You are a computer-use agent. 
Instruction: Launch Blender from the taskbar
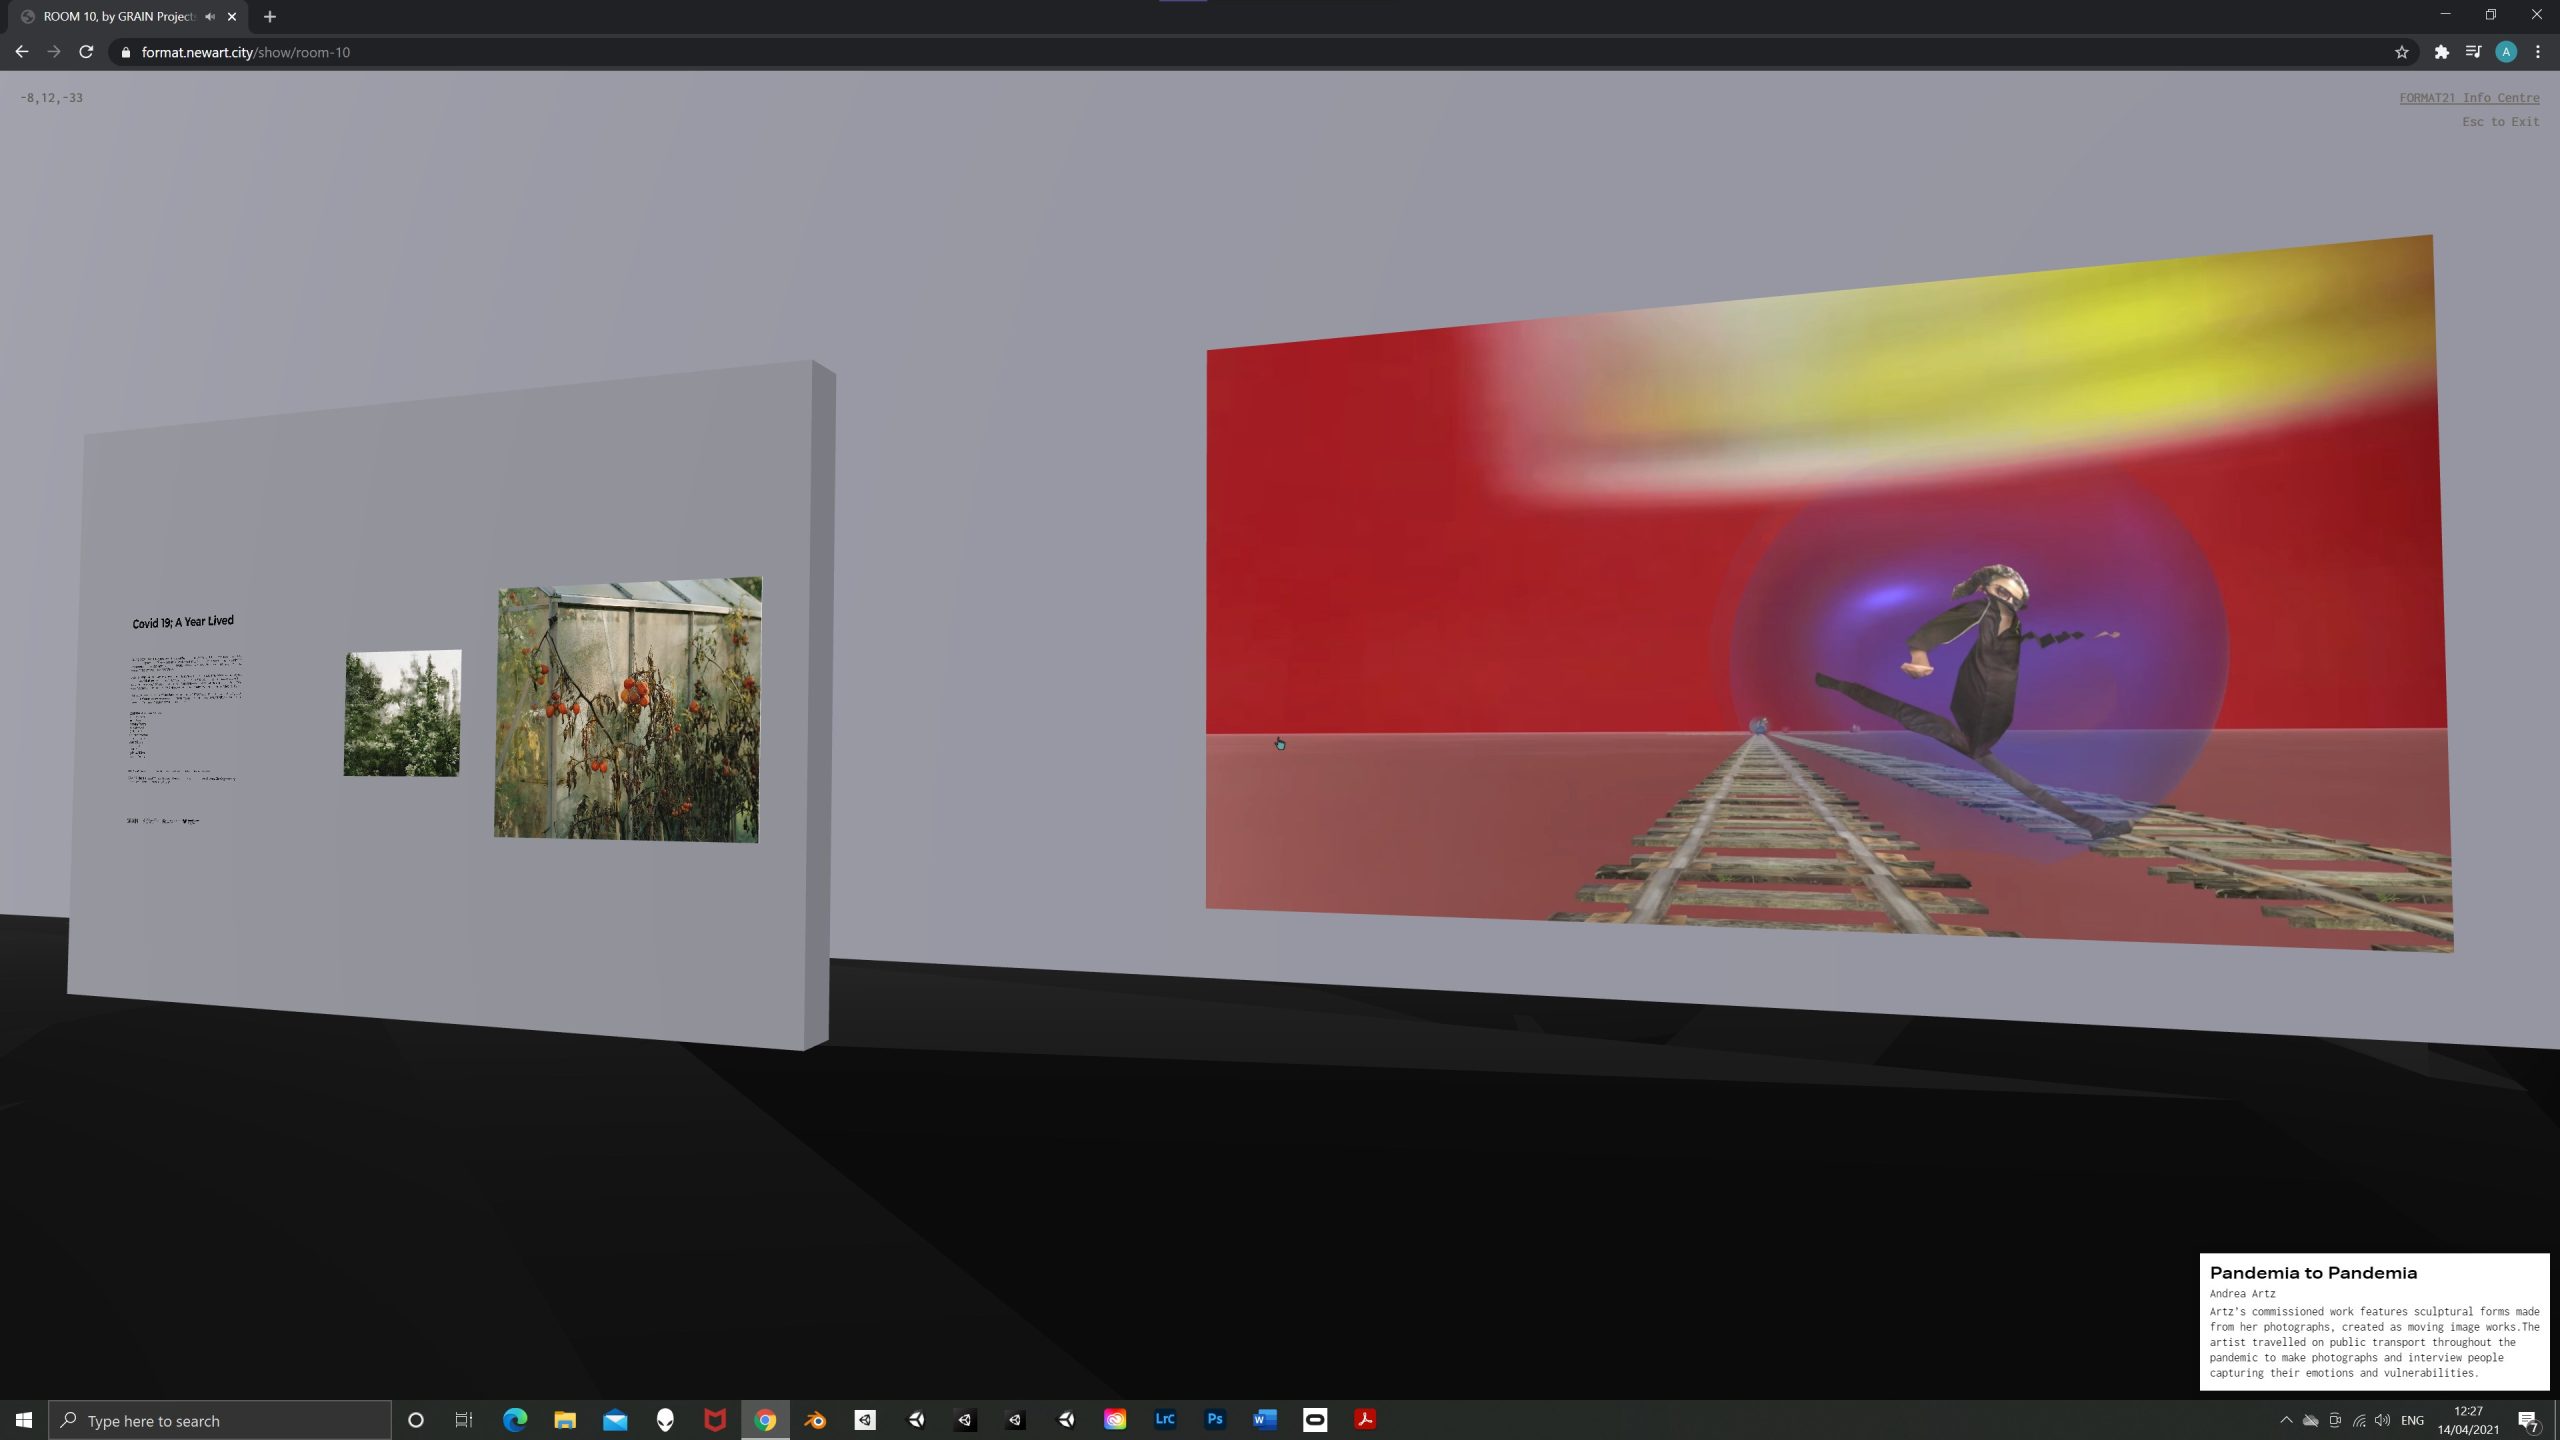click(815, 1420)
